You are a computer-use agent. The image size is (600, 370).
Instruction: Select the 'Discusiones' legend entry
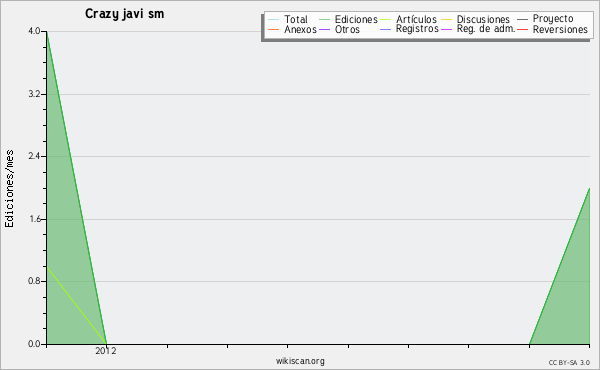point(483,20)
